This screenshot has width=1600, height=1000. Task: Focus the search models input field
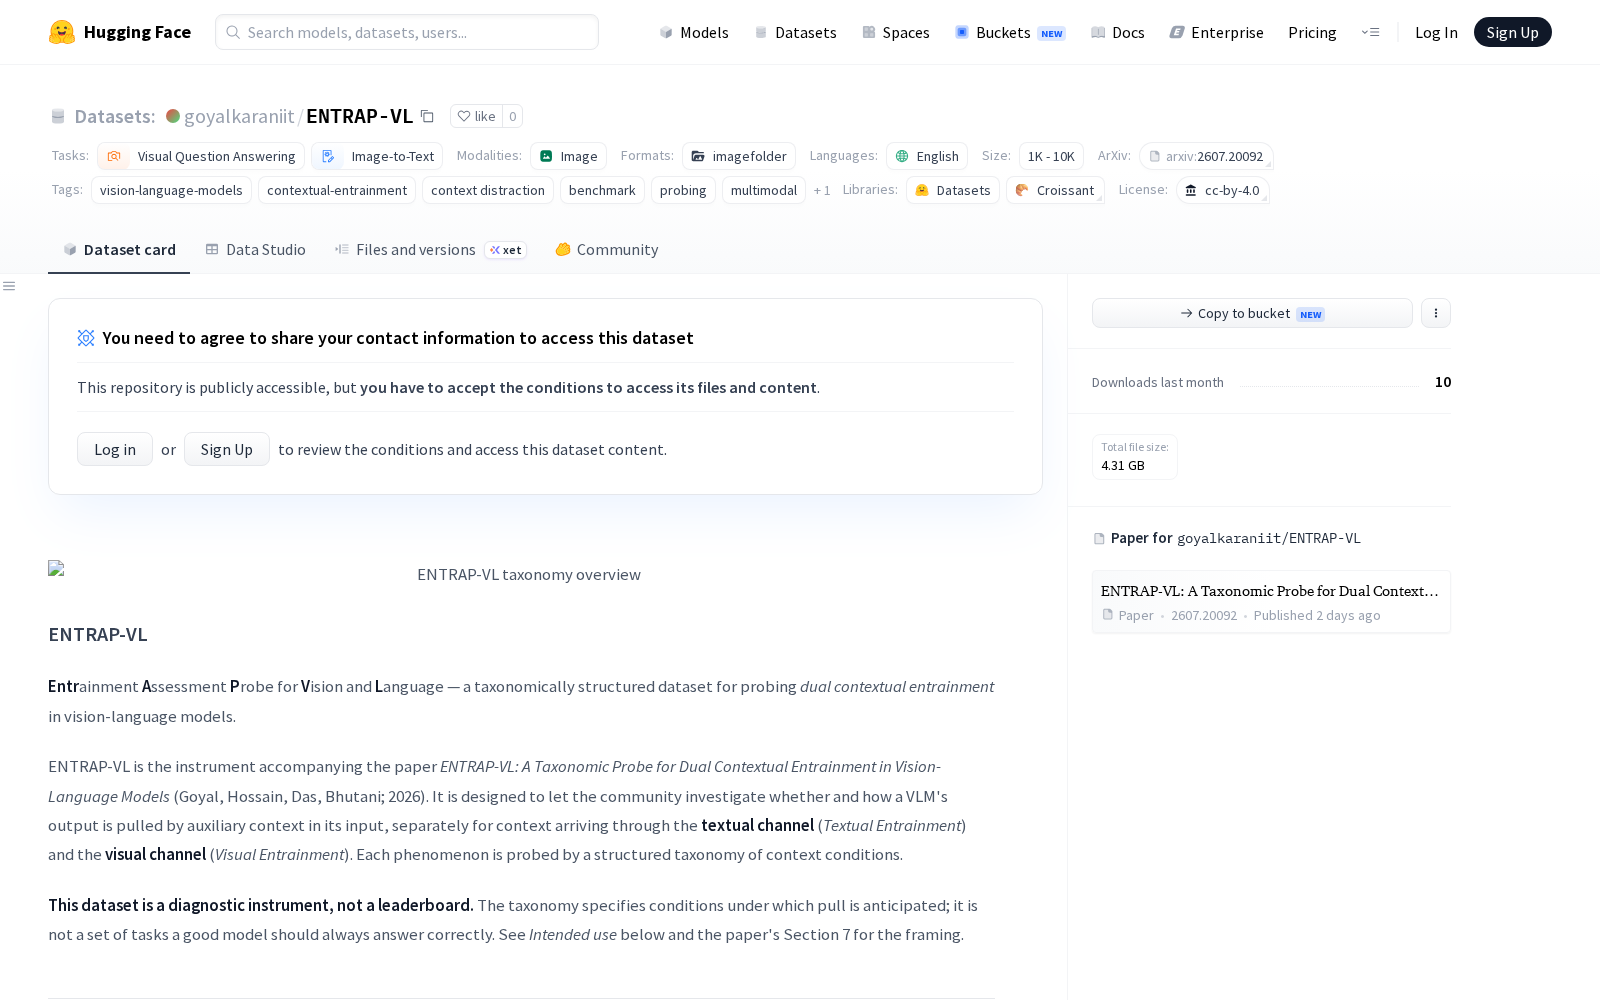click(407, 32)
